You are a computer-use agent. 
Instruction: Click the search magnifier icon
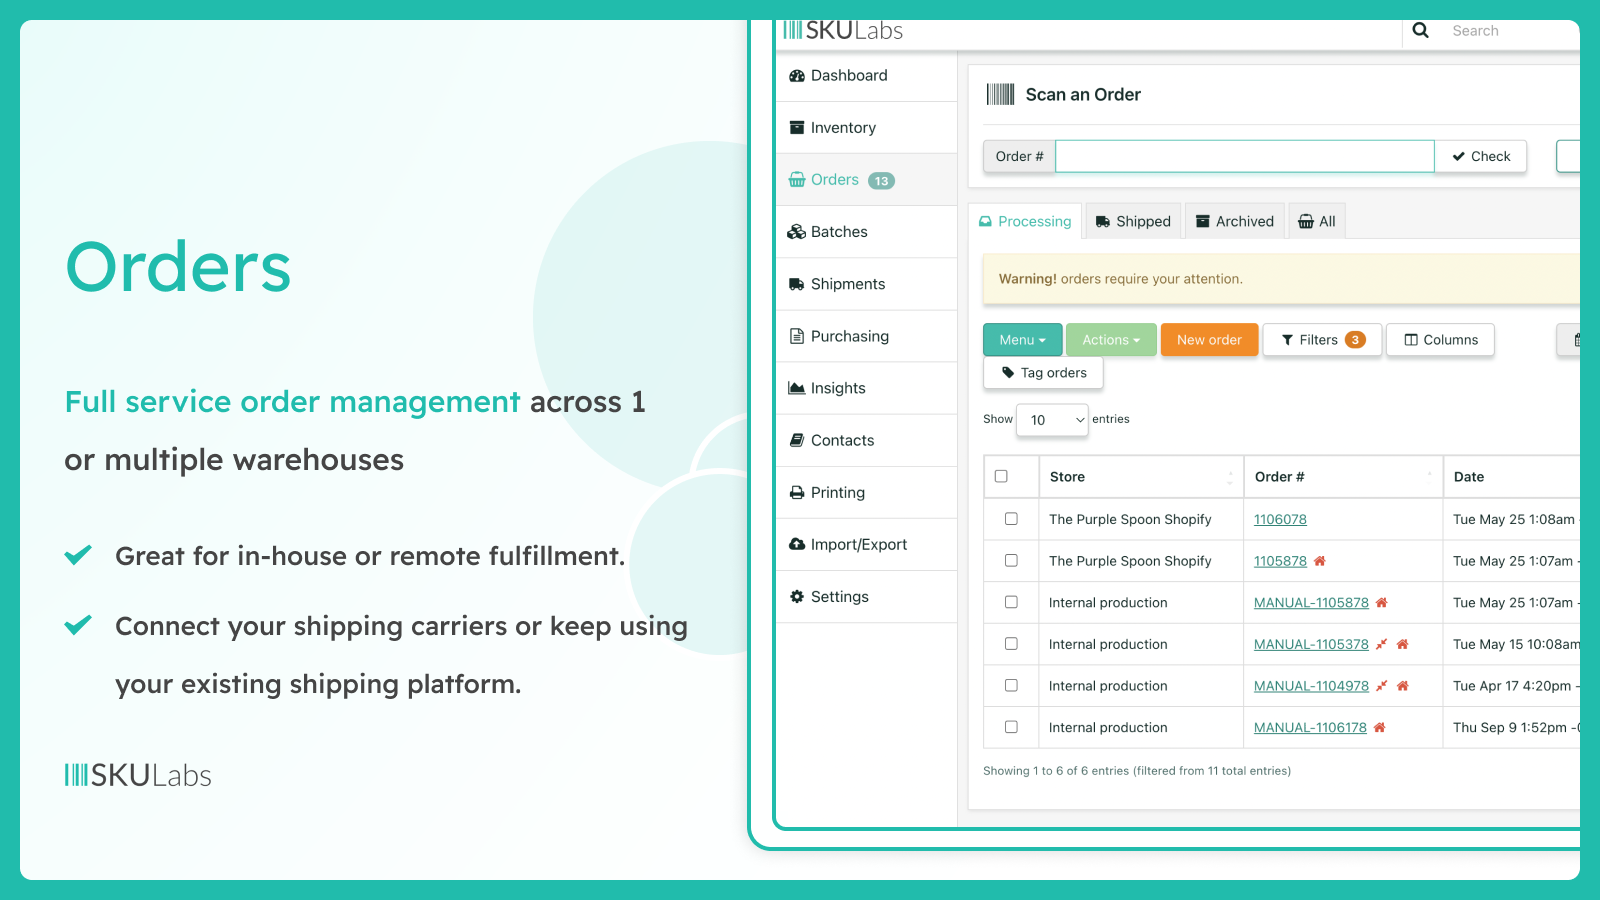click(1420, 30)
